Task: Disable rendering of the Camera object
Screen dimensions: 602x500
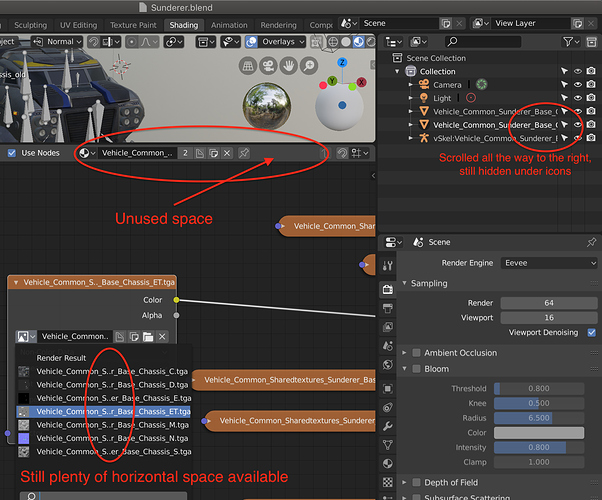Action: click(591, 84)
